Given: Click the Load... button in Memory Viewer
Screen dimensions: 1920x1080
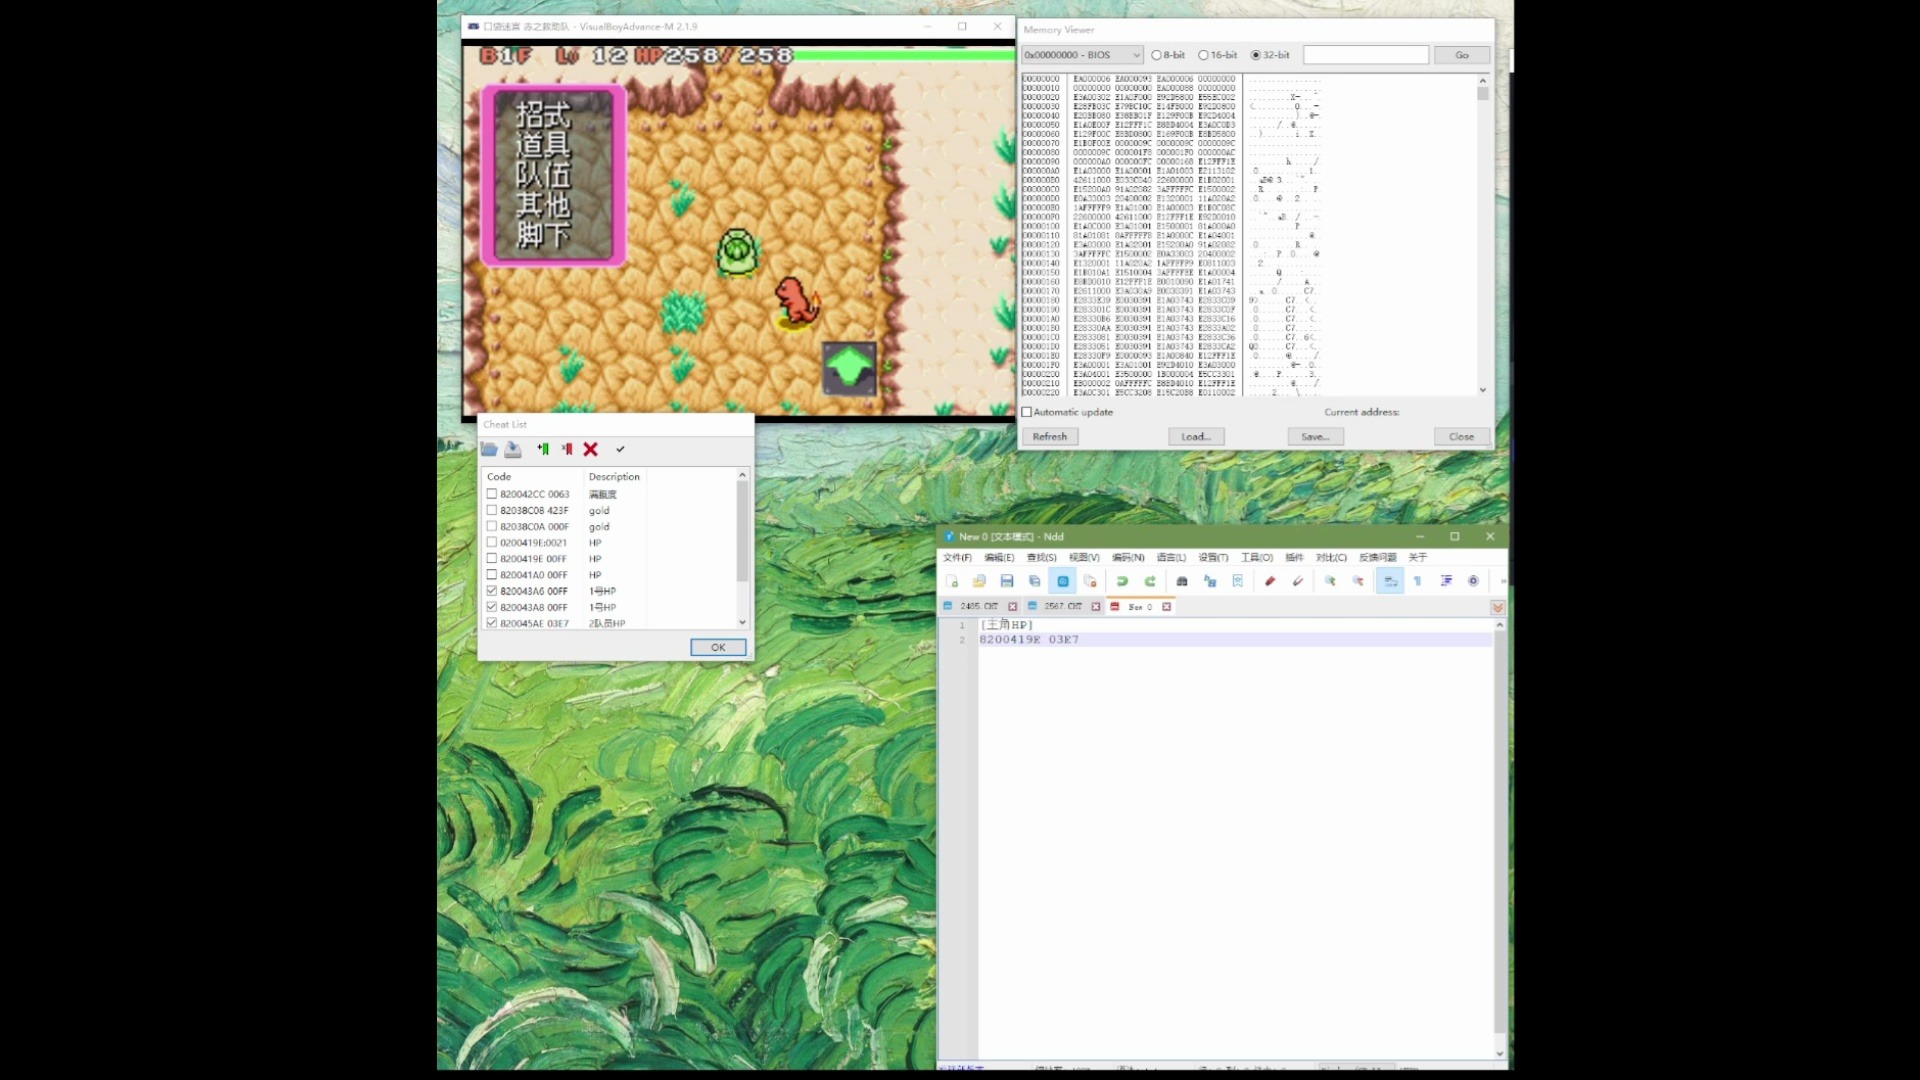Looking at the screenshot, I should pos(1196,437).
